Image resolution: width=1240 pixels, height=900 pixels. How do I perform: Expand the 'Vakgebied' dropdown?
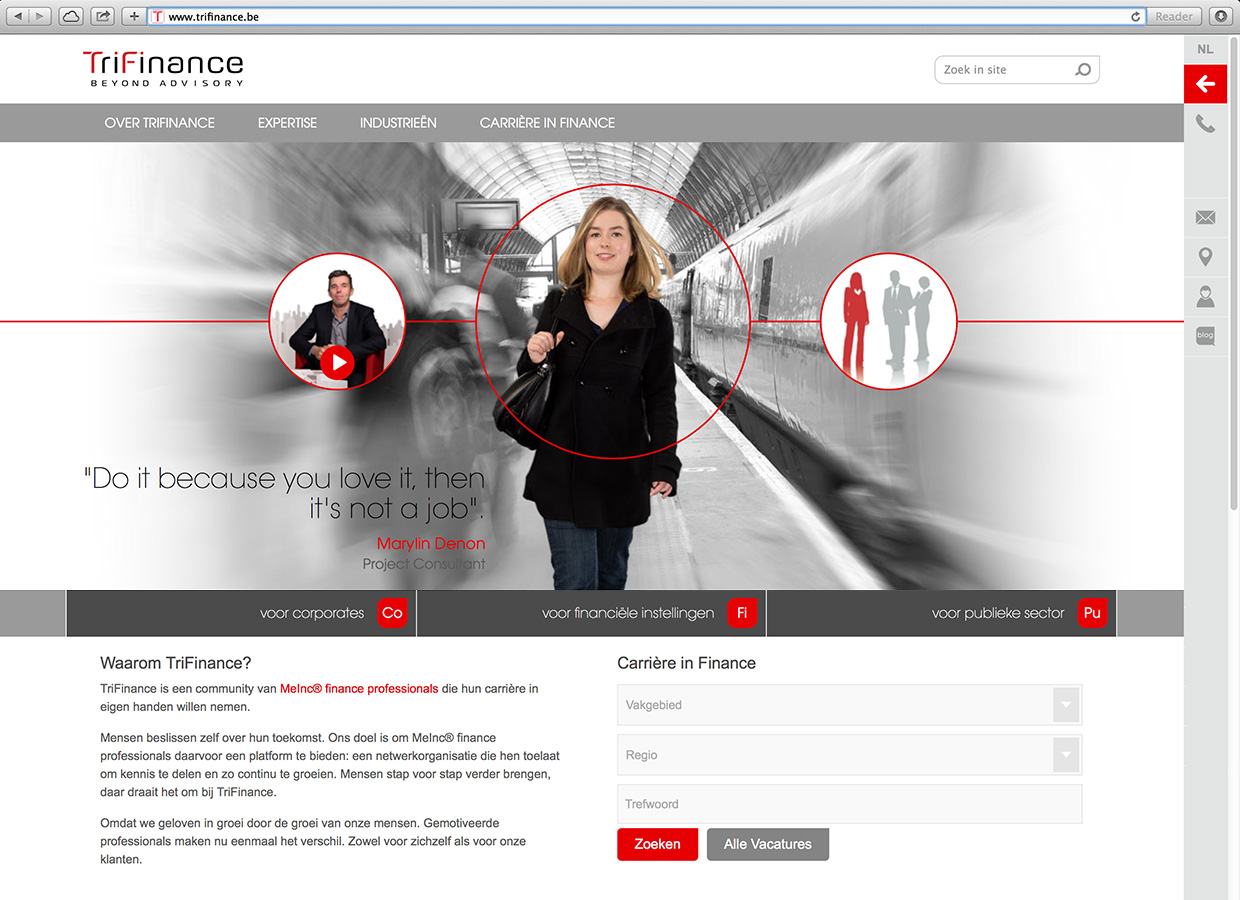(850, 705)
